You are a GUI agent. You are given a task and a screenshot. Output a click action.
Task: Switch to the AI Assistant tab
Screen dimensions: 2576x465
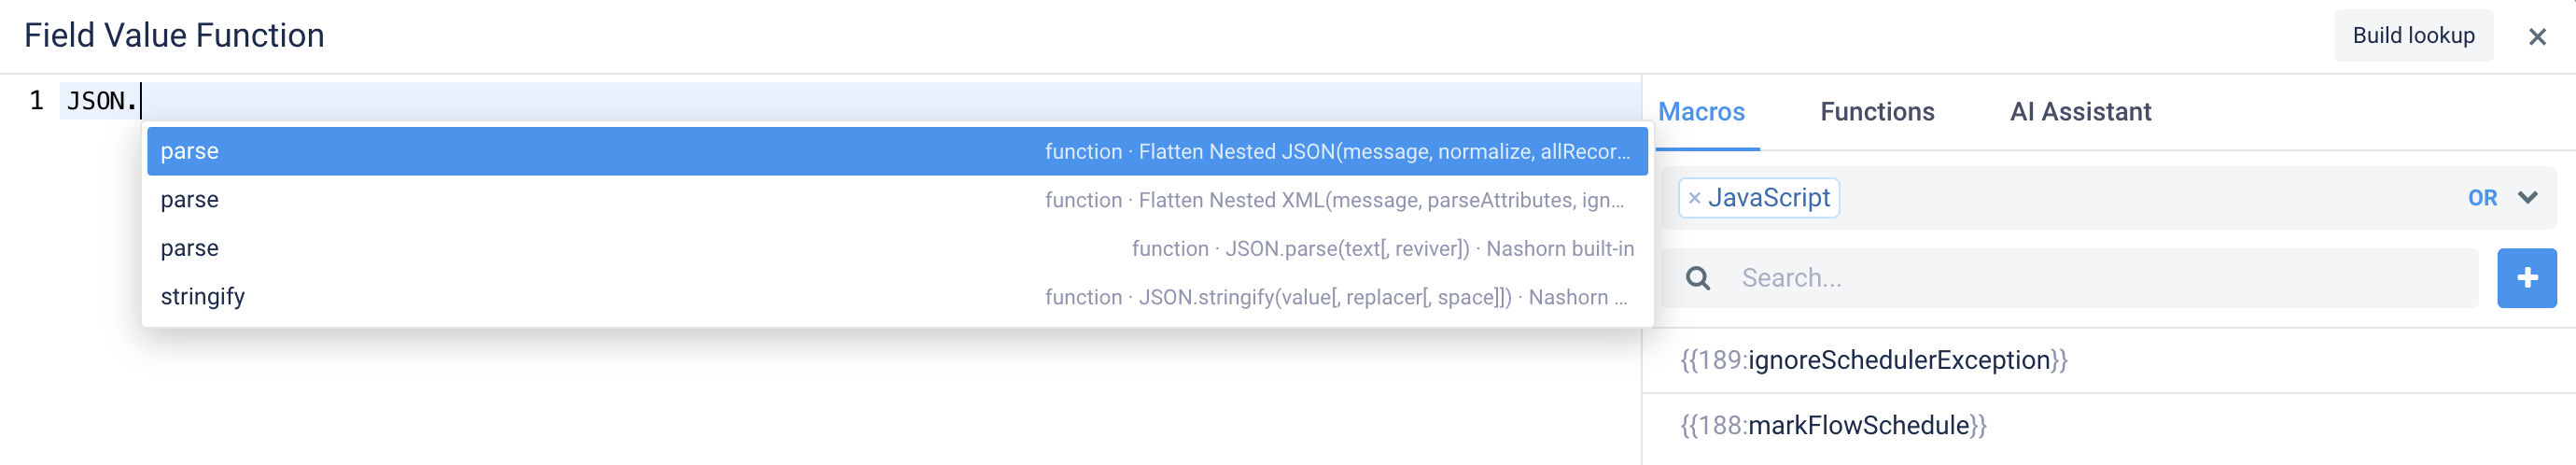[x=2080, y=112]
